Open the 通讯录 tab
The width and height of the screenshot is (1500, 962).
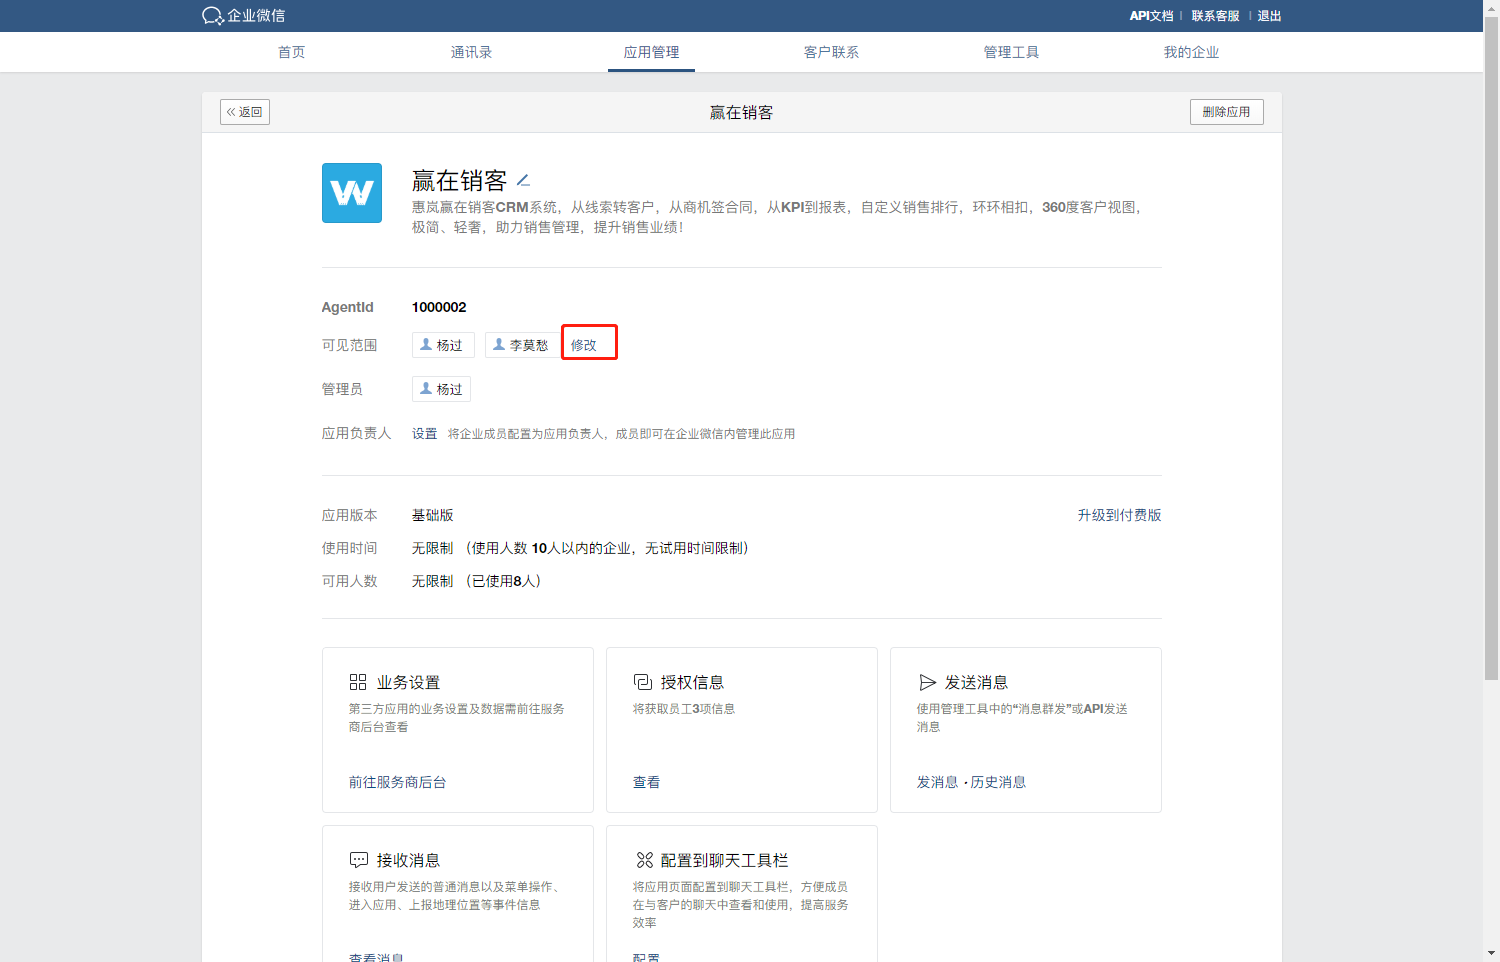pyautogui.click(x=471, y=52)
